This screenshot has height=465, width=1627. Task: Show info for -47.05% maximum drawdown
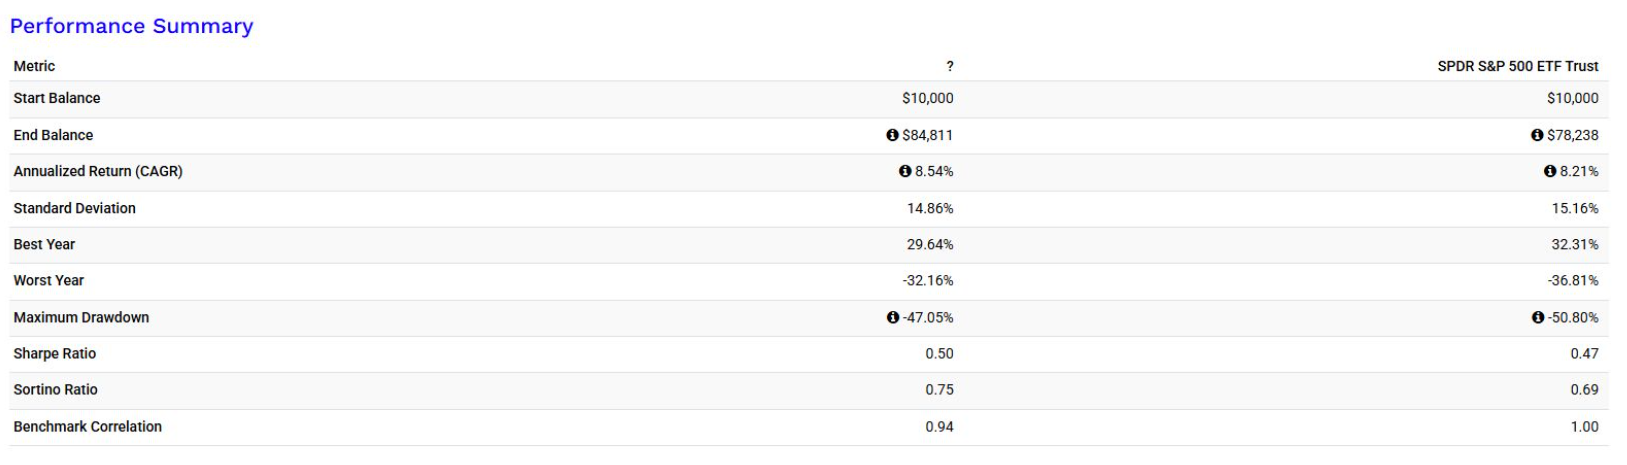[892, 318]
